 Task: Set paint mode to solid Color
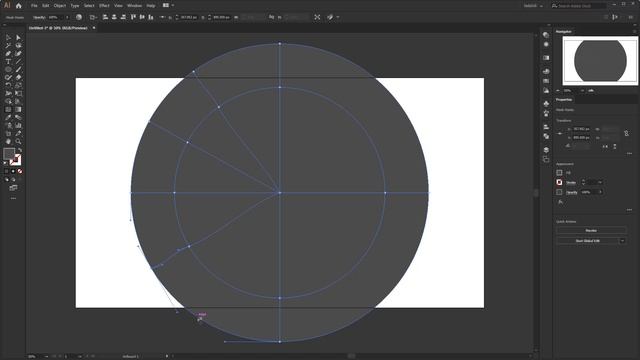point(7,171)
